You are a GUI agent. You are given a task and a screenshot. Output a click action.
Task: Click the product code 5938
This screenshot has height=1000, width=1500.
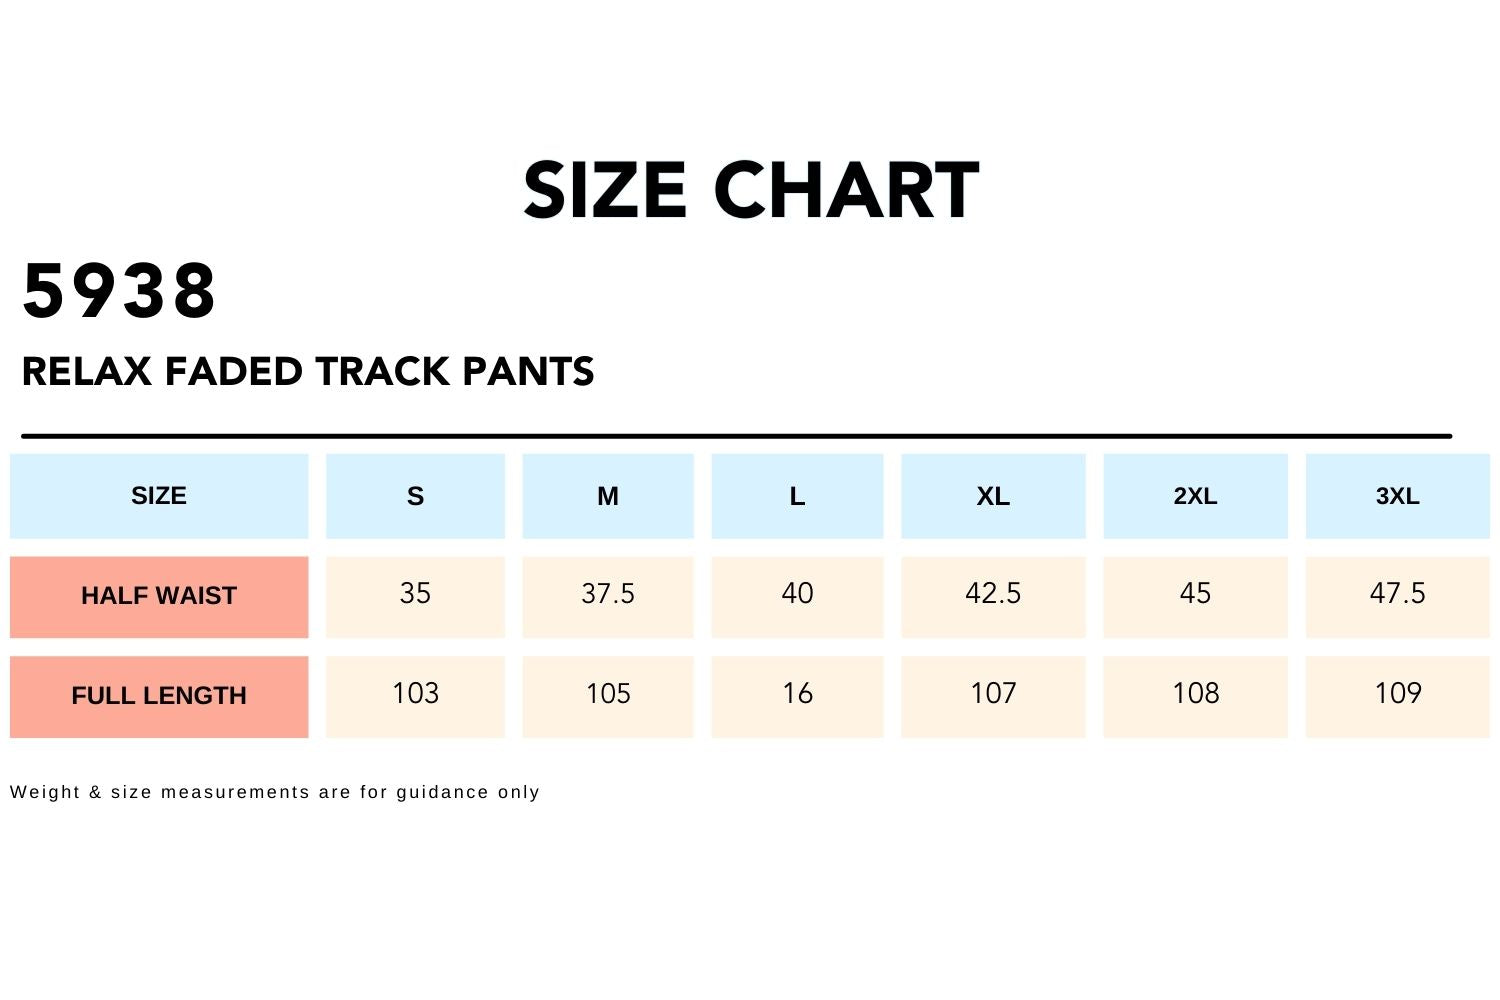tap(119, 292)
